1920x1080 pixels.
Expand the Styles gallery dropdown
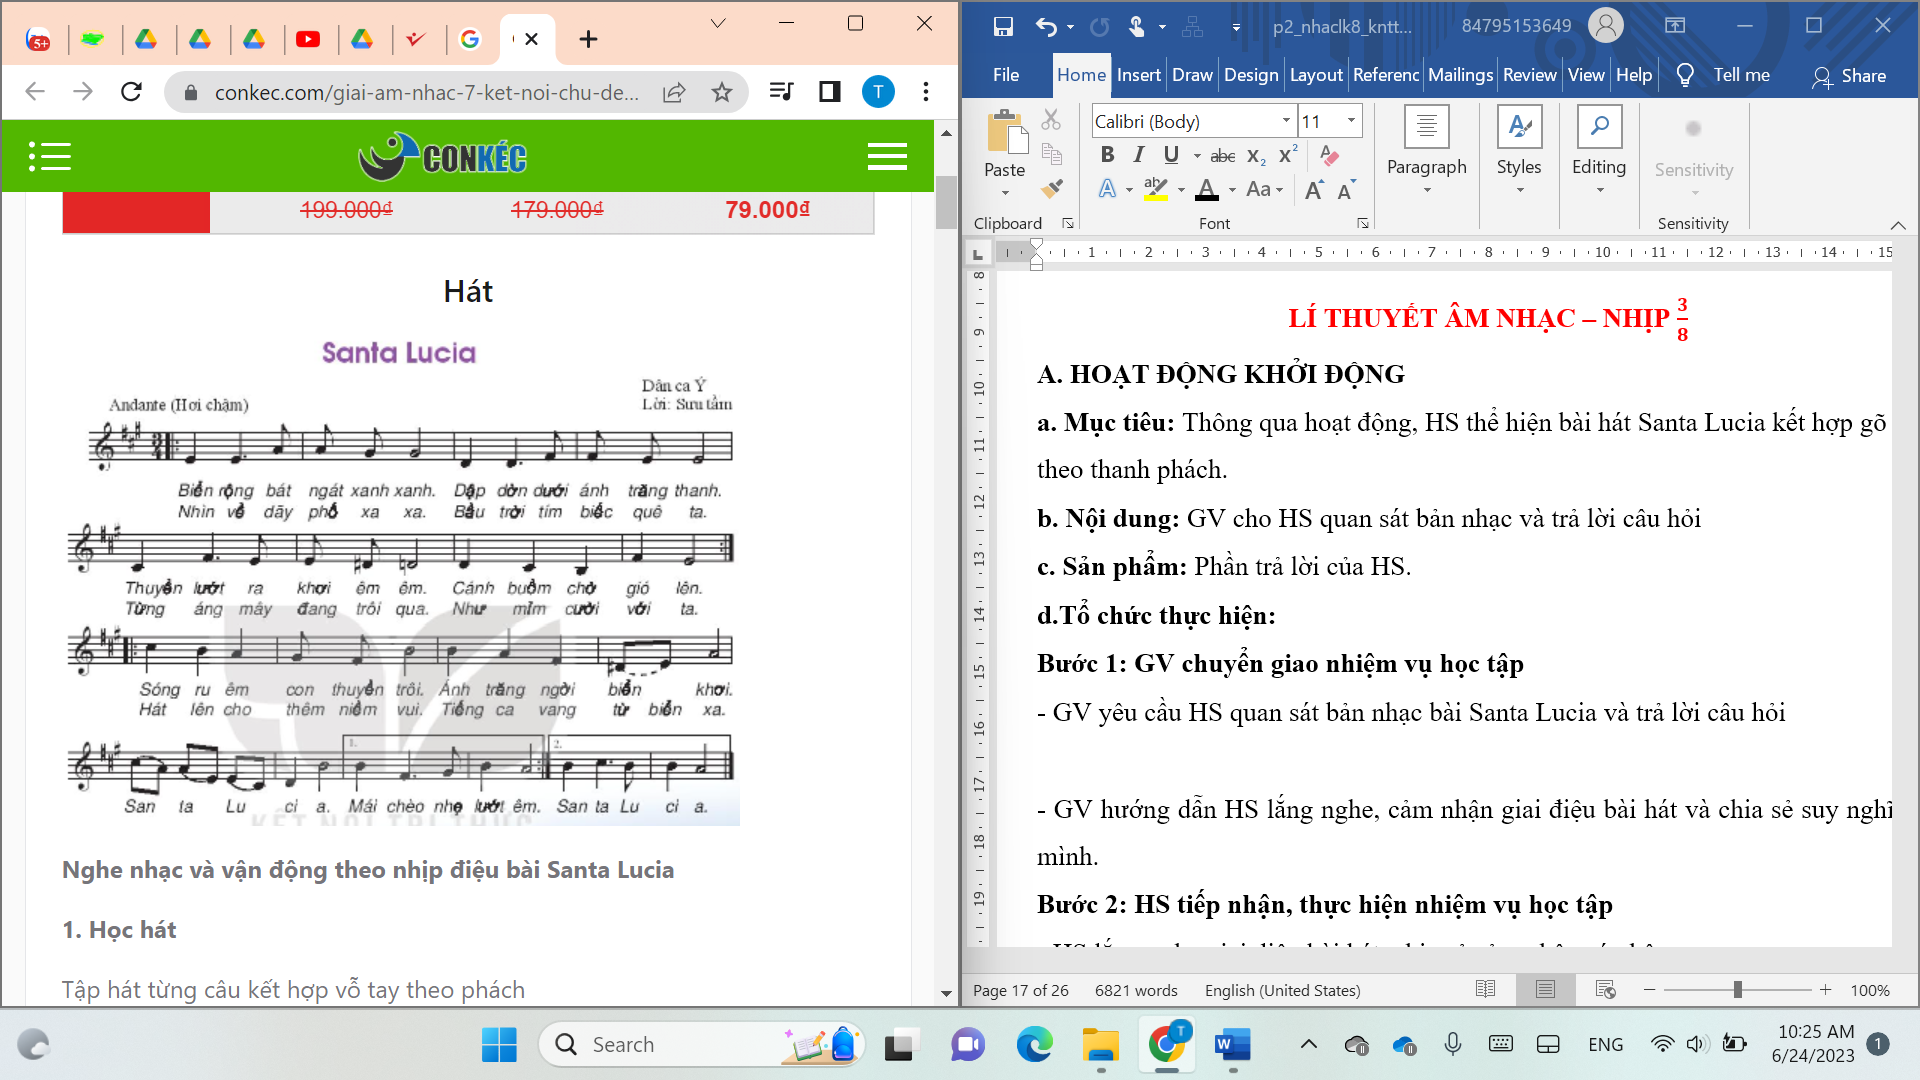pyautogui.click(x=1519, y=190)
